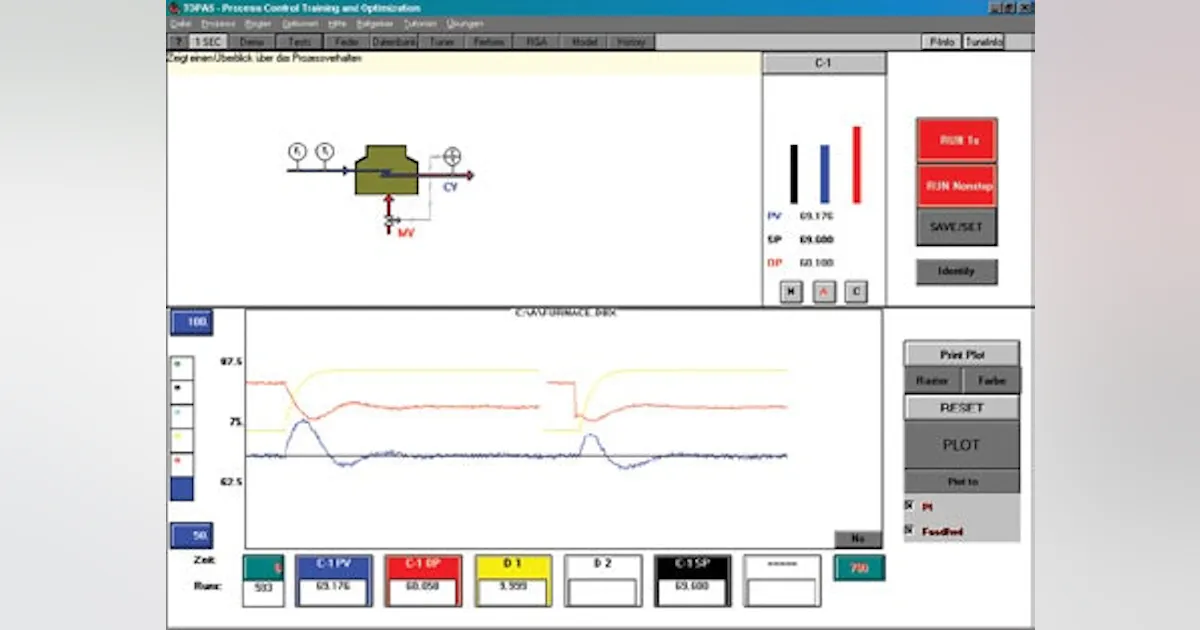The height and width of the screenshot is (630, 1200).
Task: Switch controller to automatic mode (A)
Action: tap(824, 292)
